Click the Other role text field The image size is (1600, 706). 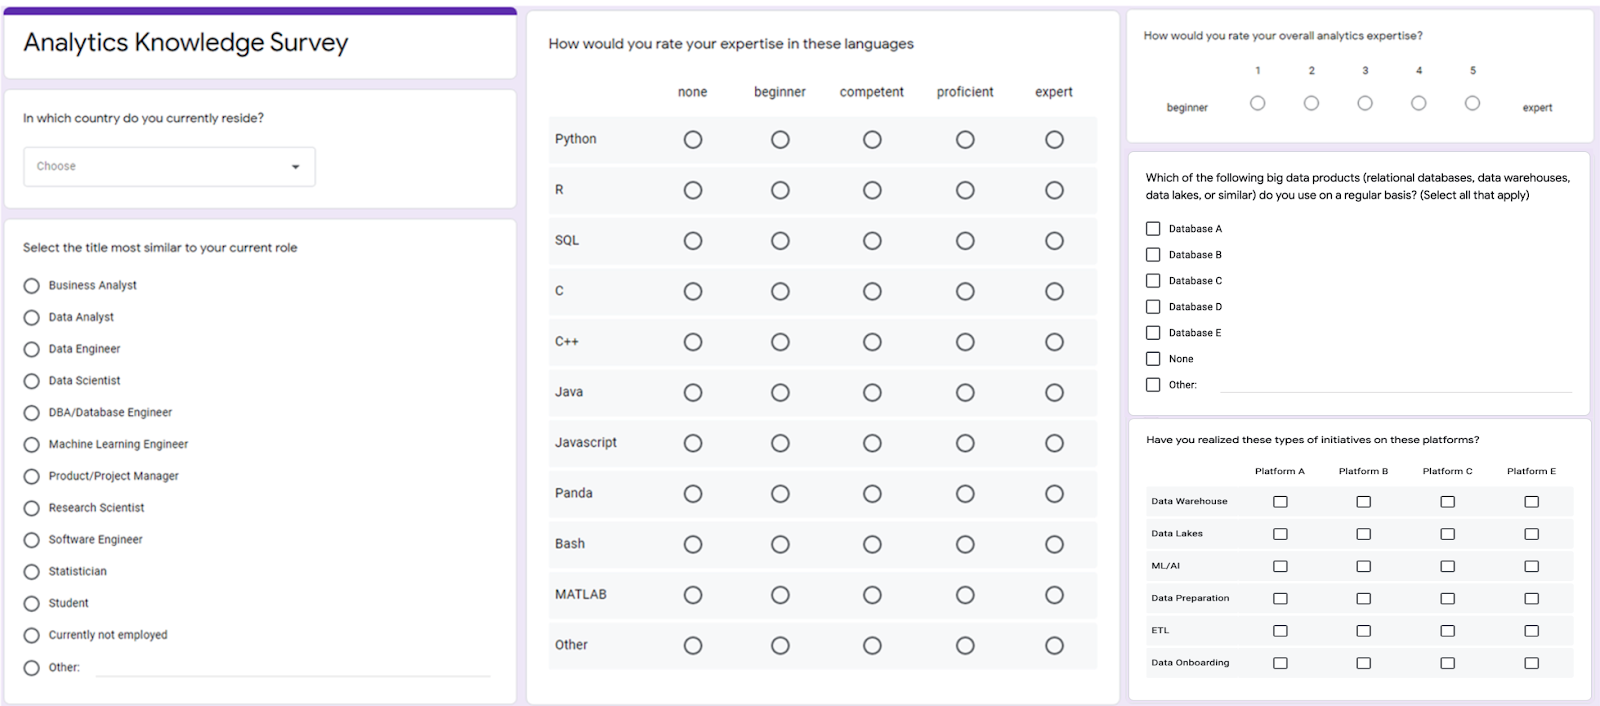(292, 667)
